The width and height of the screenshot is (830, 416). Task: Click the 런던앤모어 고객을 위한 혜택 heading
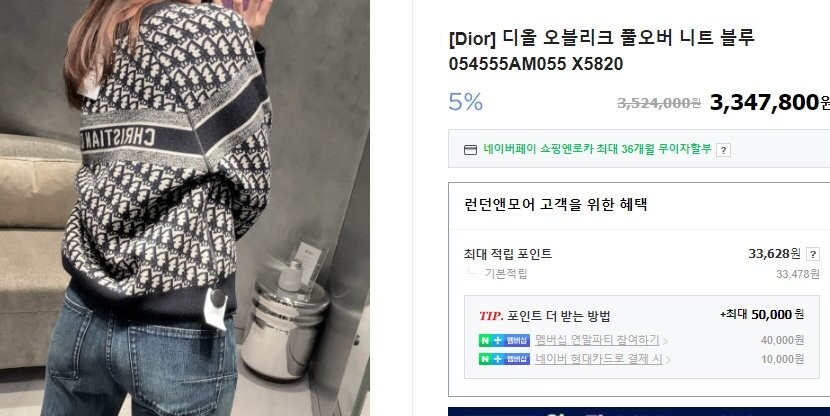click(x=555, y=204)
